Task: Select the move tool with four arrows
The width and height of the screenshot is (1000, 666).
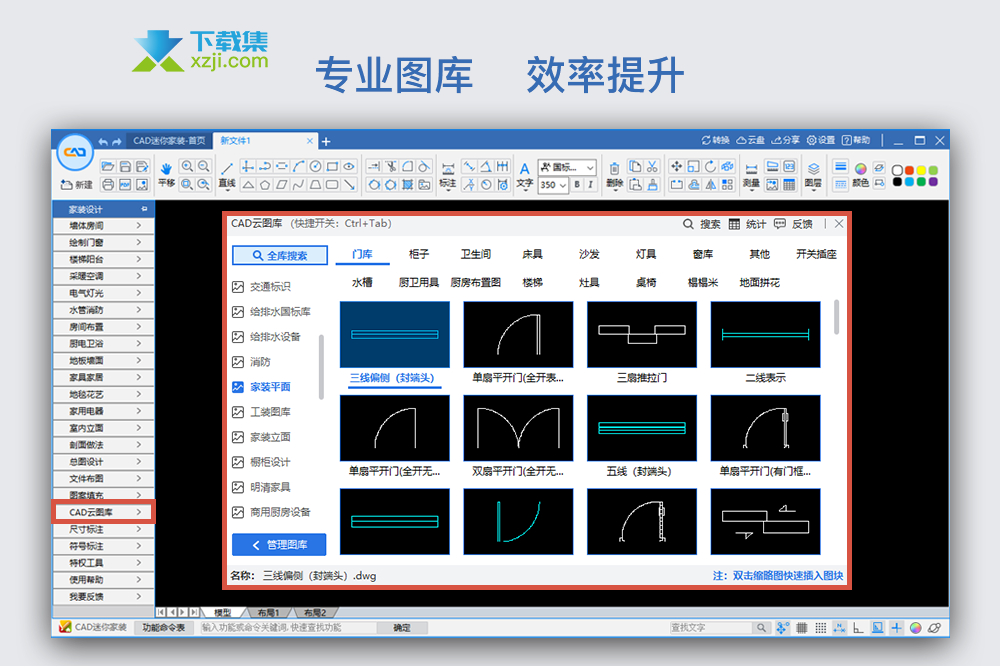Action: pyautogui.click(x=676, y=166)
